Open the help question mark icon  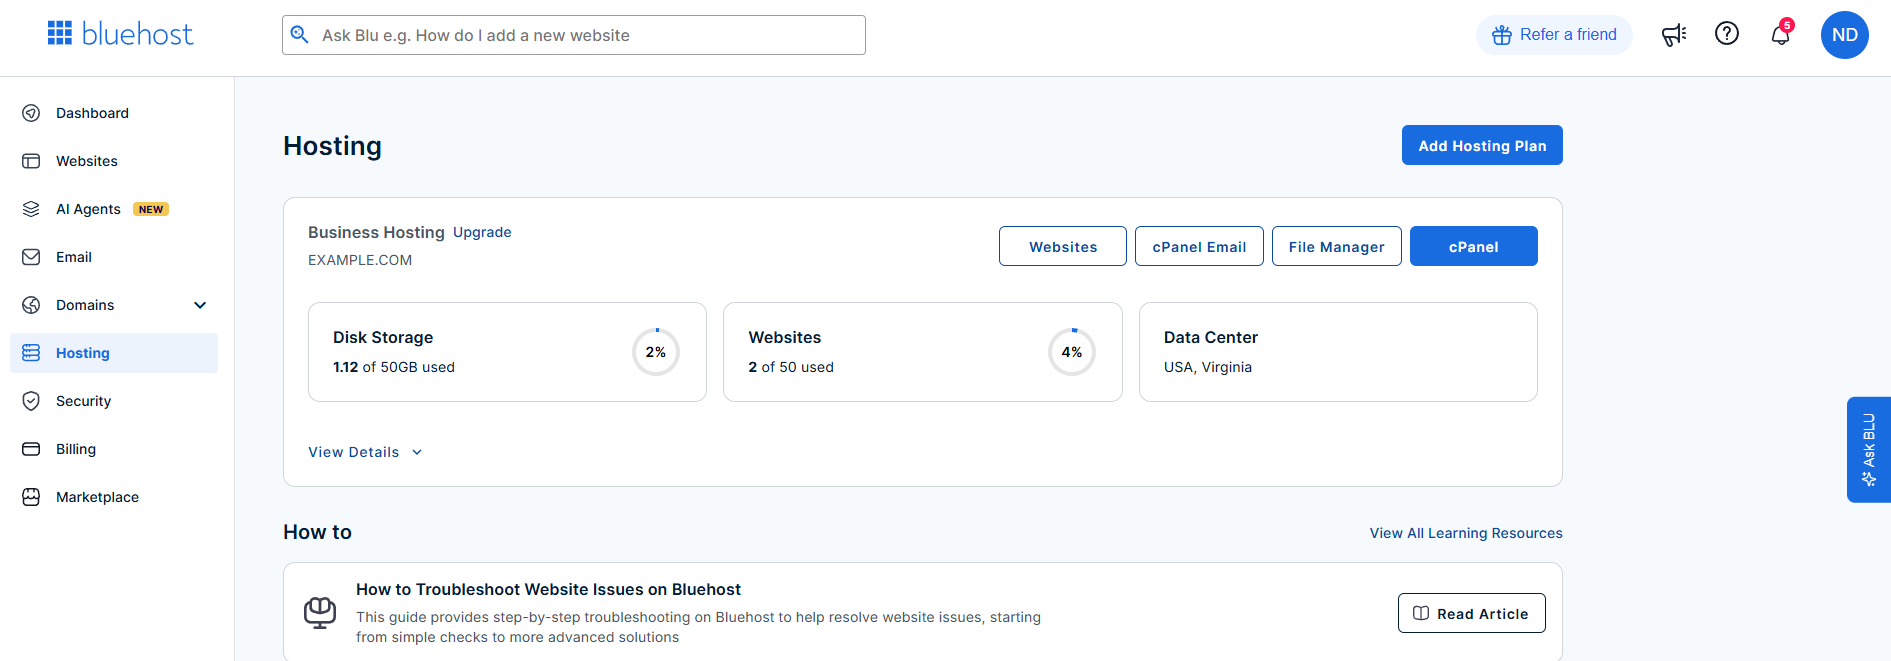click(x=1727, y=34)
